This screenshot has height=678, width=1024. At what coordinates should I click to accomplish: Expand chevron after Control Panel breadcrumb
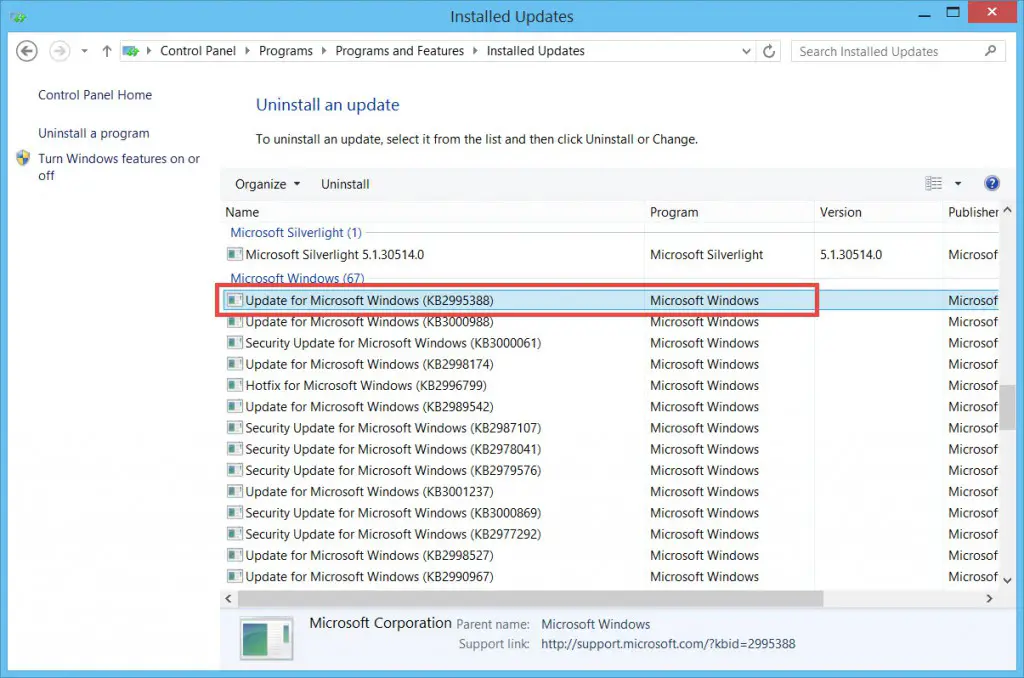click(248, 51)
